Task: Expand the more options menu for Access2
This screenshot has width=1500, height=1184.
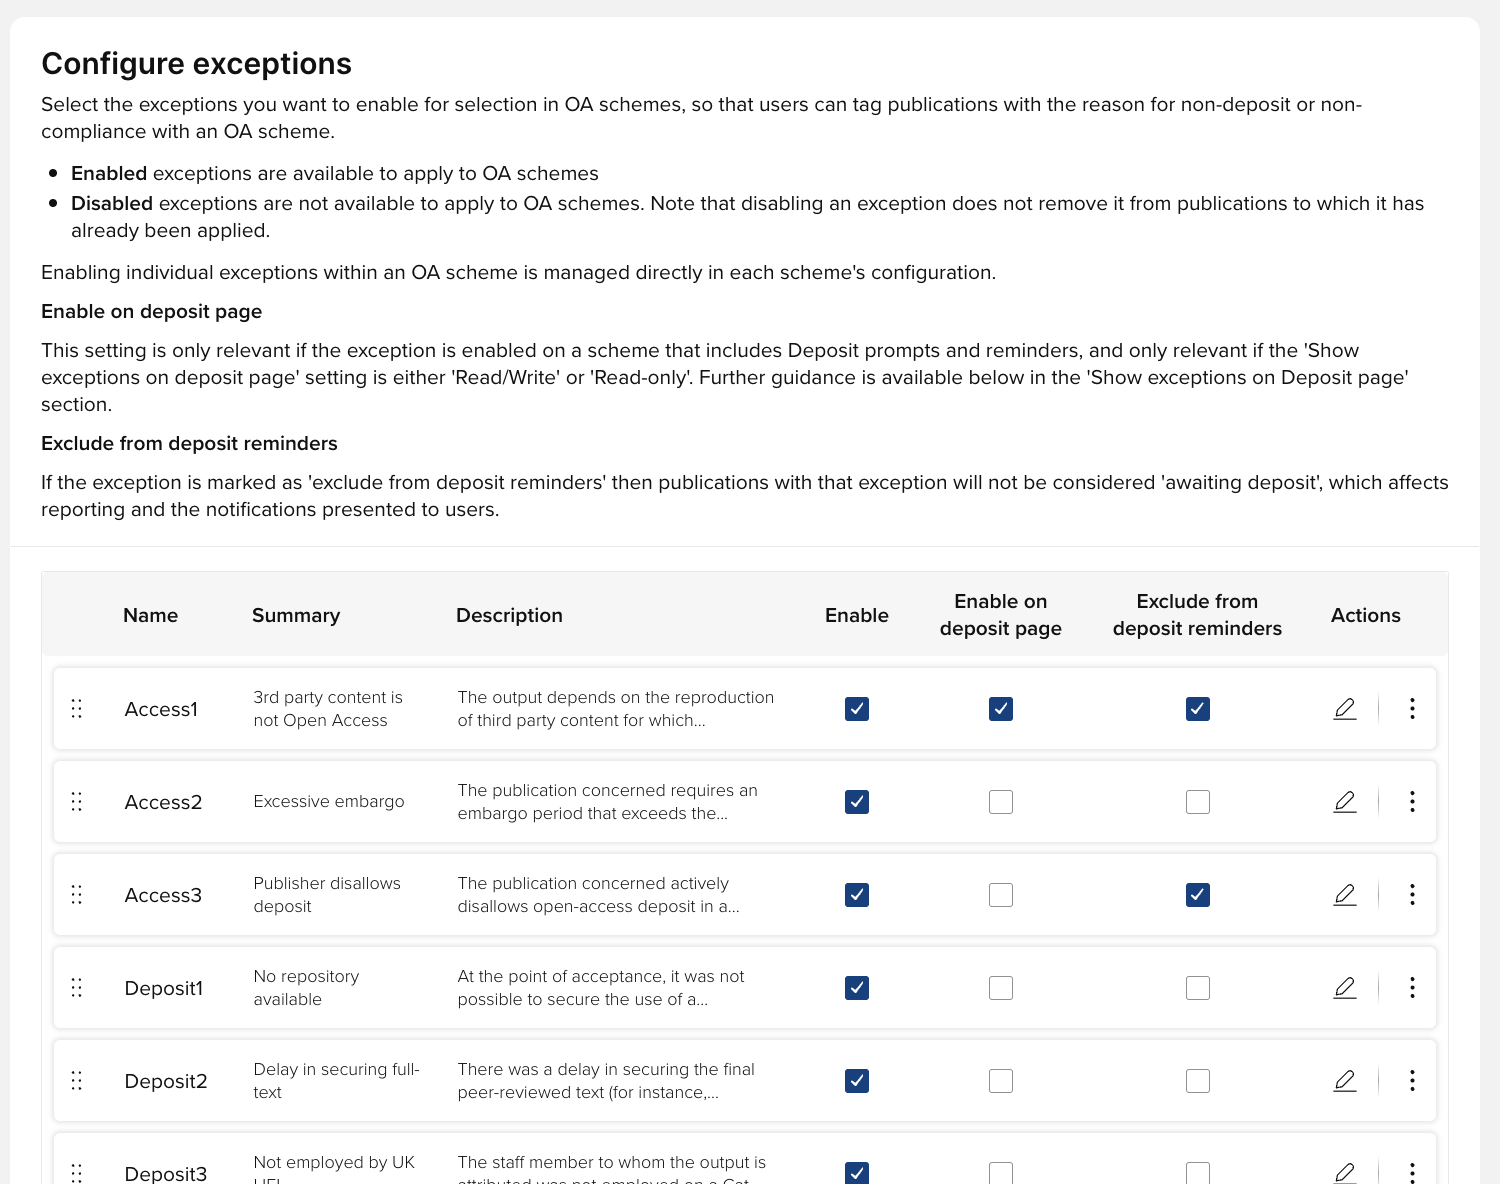Action: point(1412,802)
